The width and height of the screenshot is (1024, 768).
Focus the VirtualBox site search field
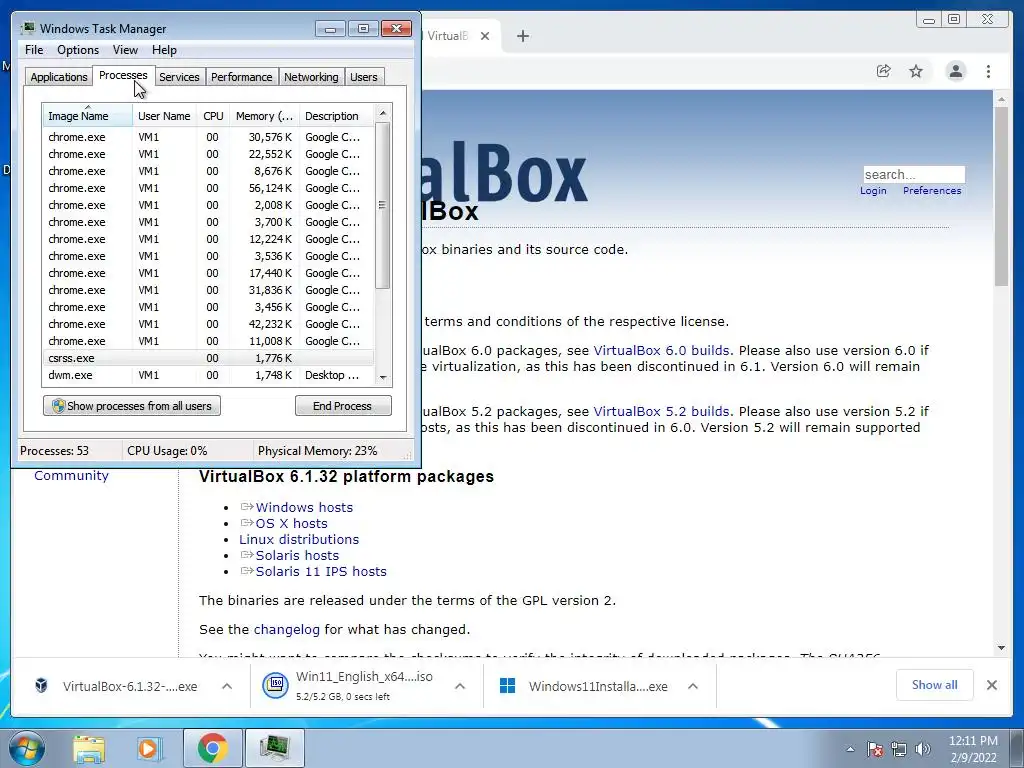[x=914, y=174]
